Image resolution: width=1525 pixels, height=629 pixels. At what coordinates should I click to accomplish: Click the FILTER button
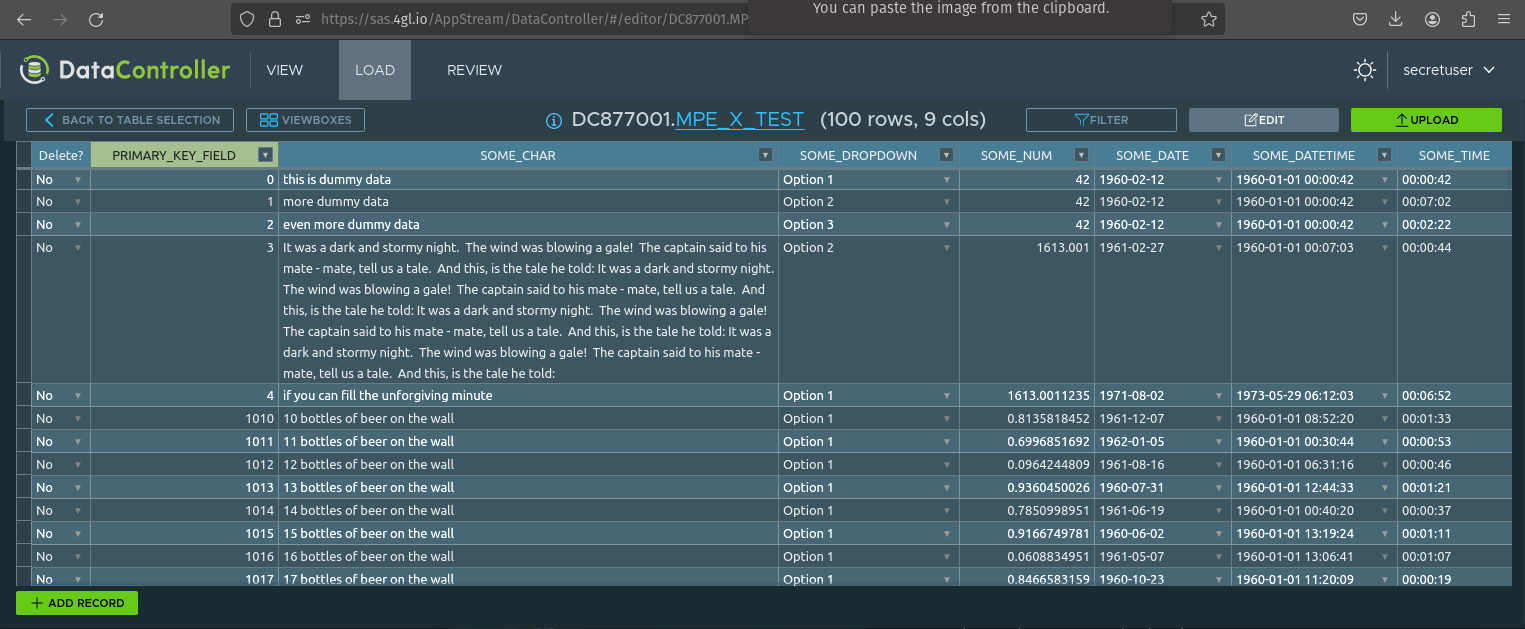tap(1100, 120)
